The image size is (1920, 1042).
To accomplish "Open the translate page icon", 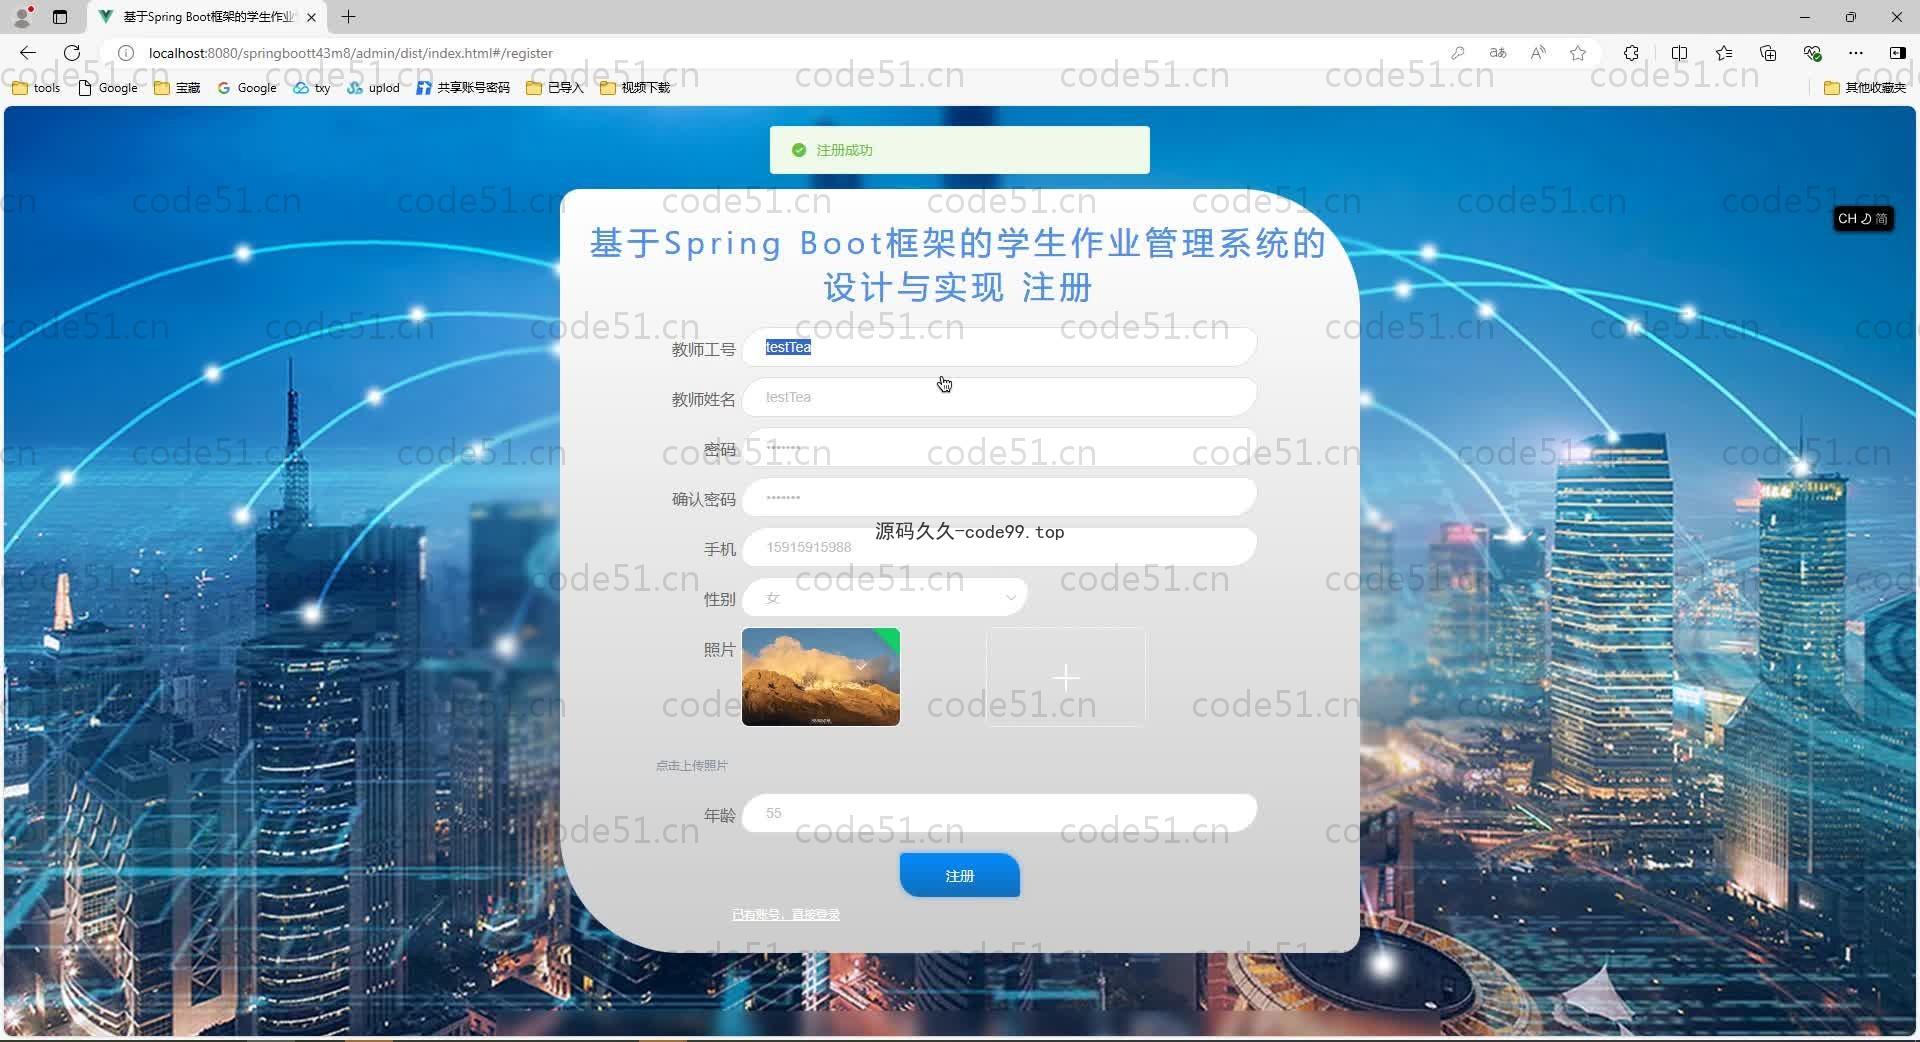I will click(1497, 53).
